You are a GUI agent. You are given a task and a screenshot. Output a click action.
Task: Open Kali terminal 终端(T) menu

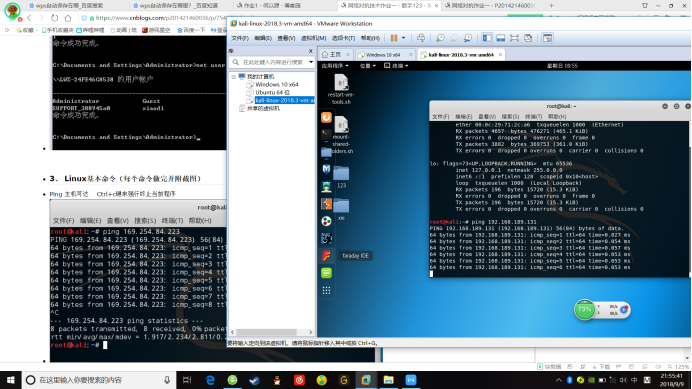(533, 117)
